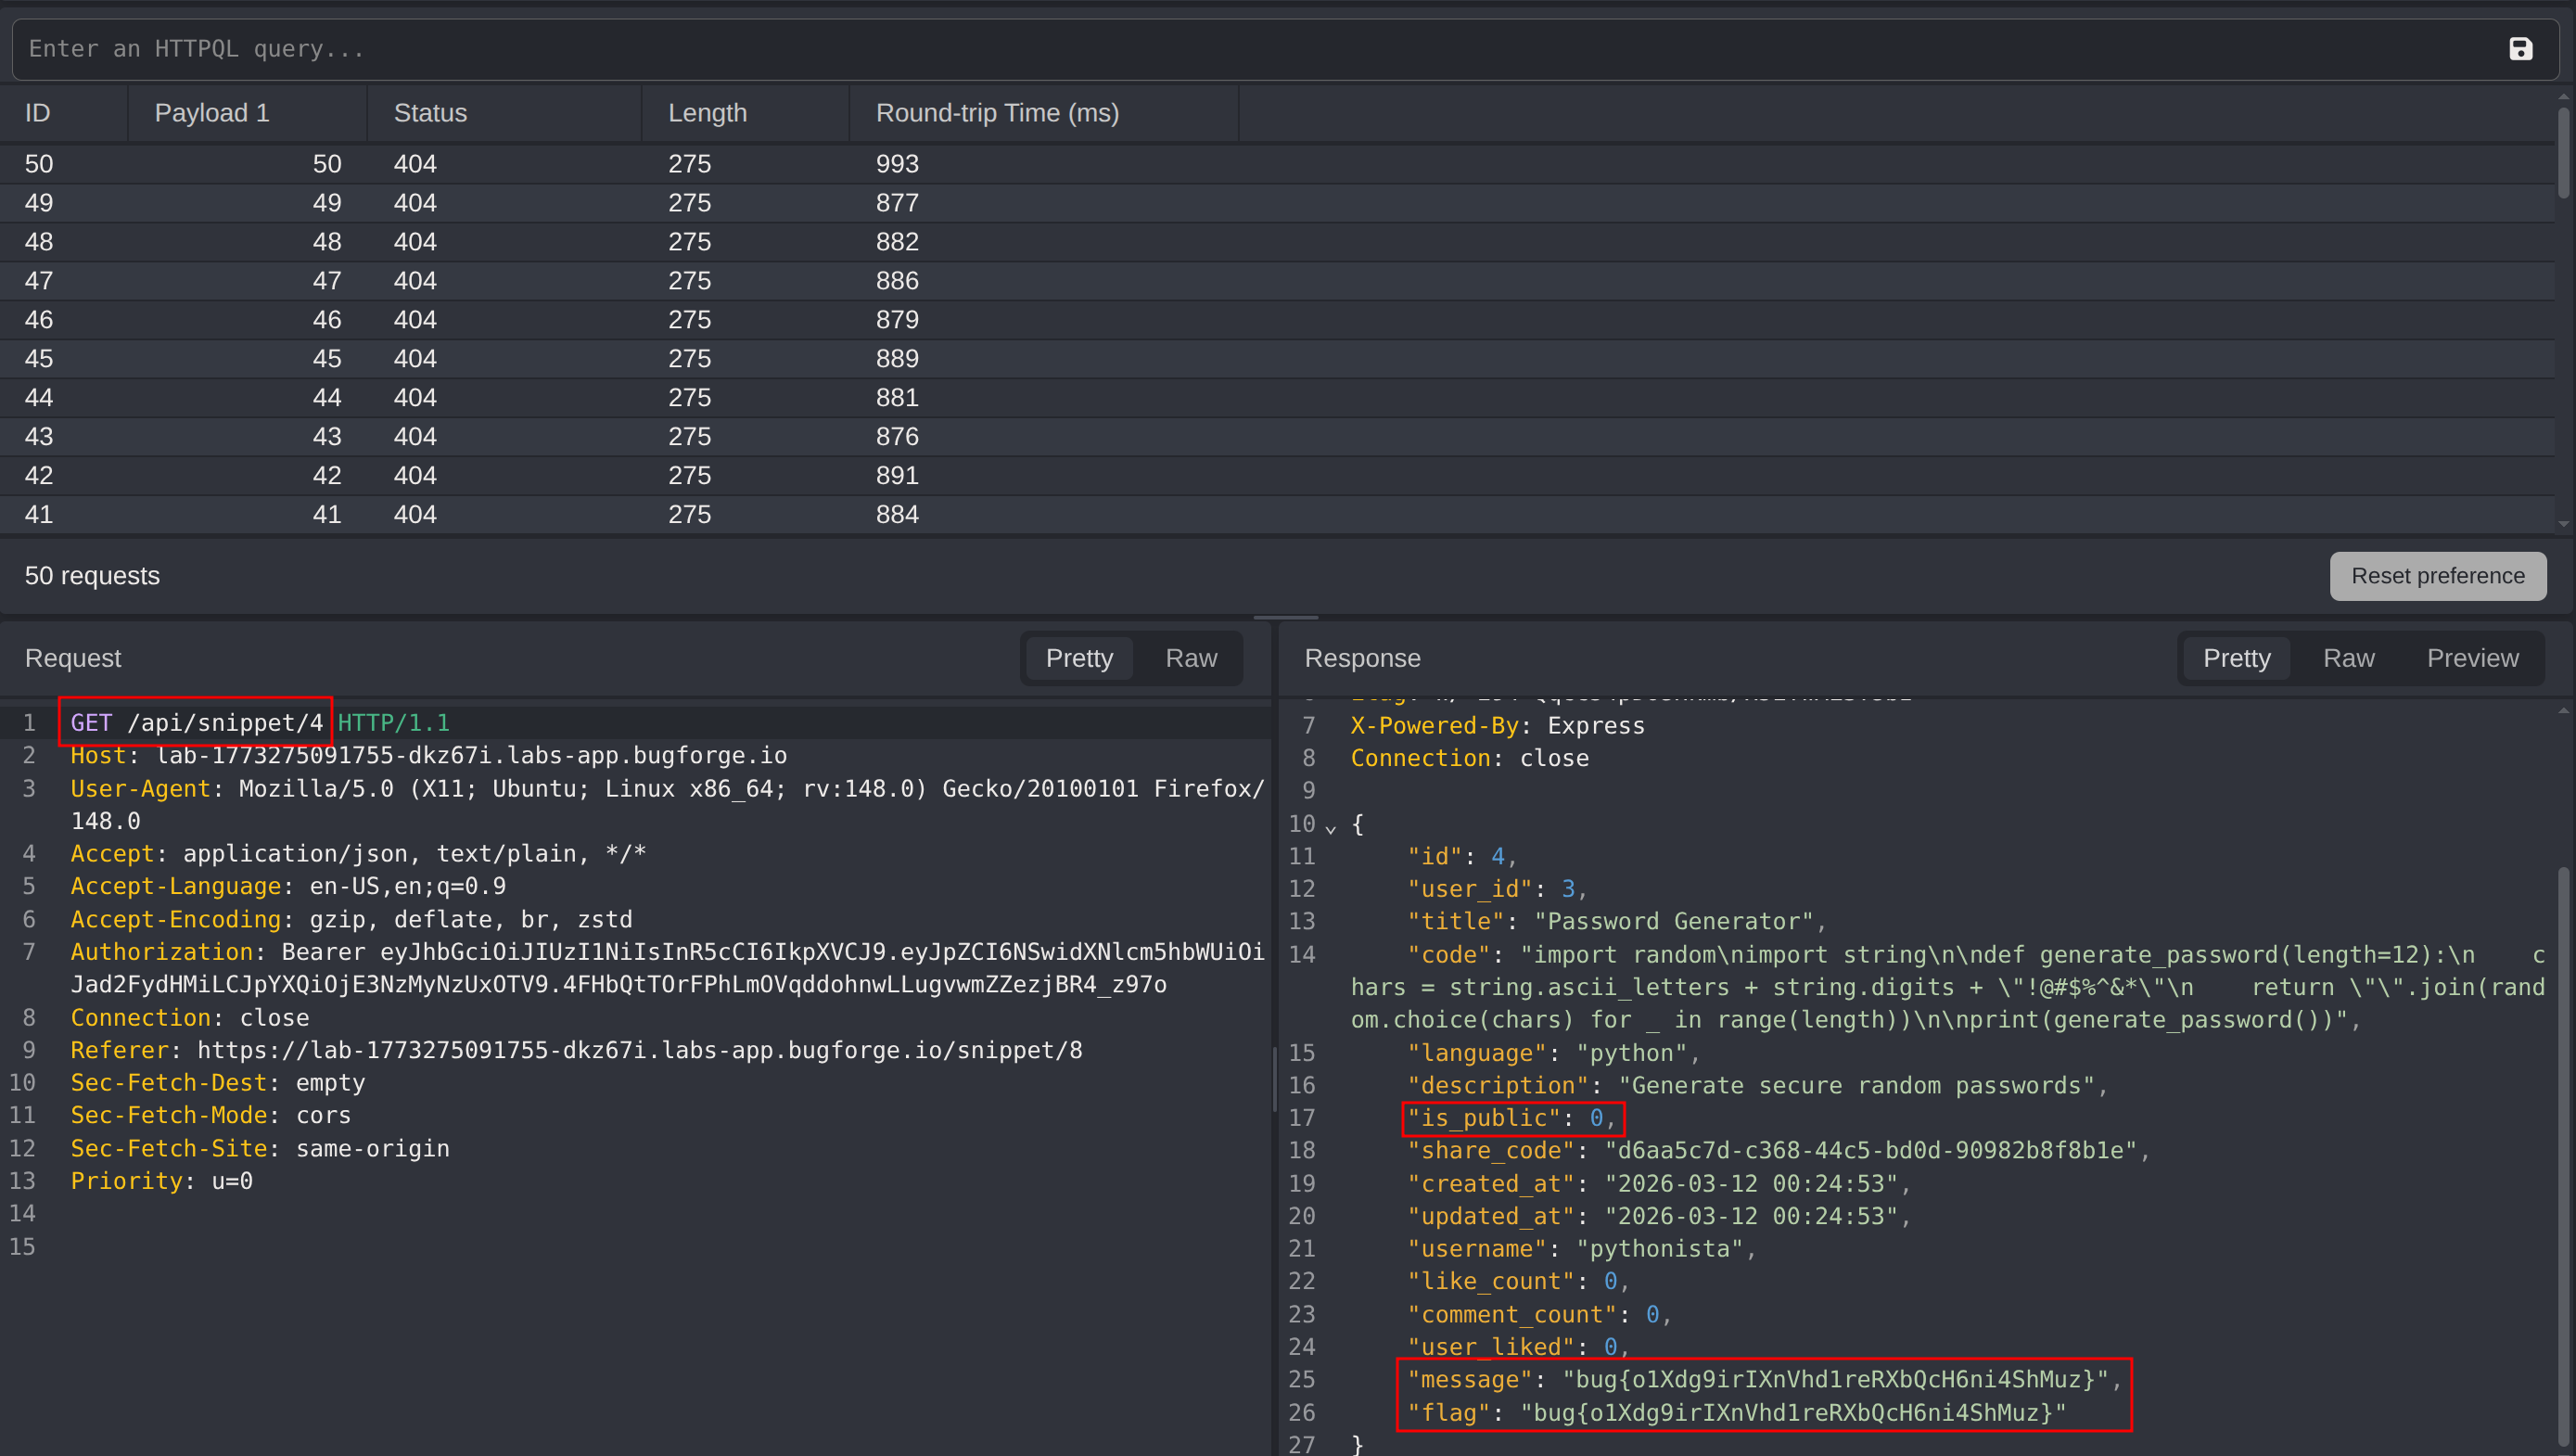This screenshot has height=1456, width=2576.
Task: Switch Request view to Pretty
Action: [x=1078, y=658]
